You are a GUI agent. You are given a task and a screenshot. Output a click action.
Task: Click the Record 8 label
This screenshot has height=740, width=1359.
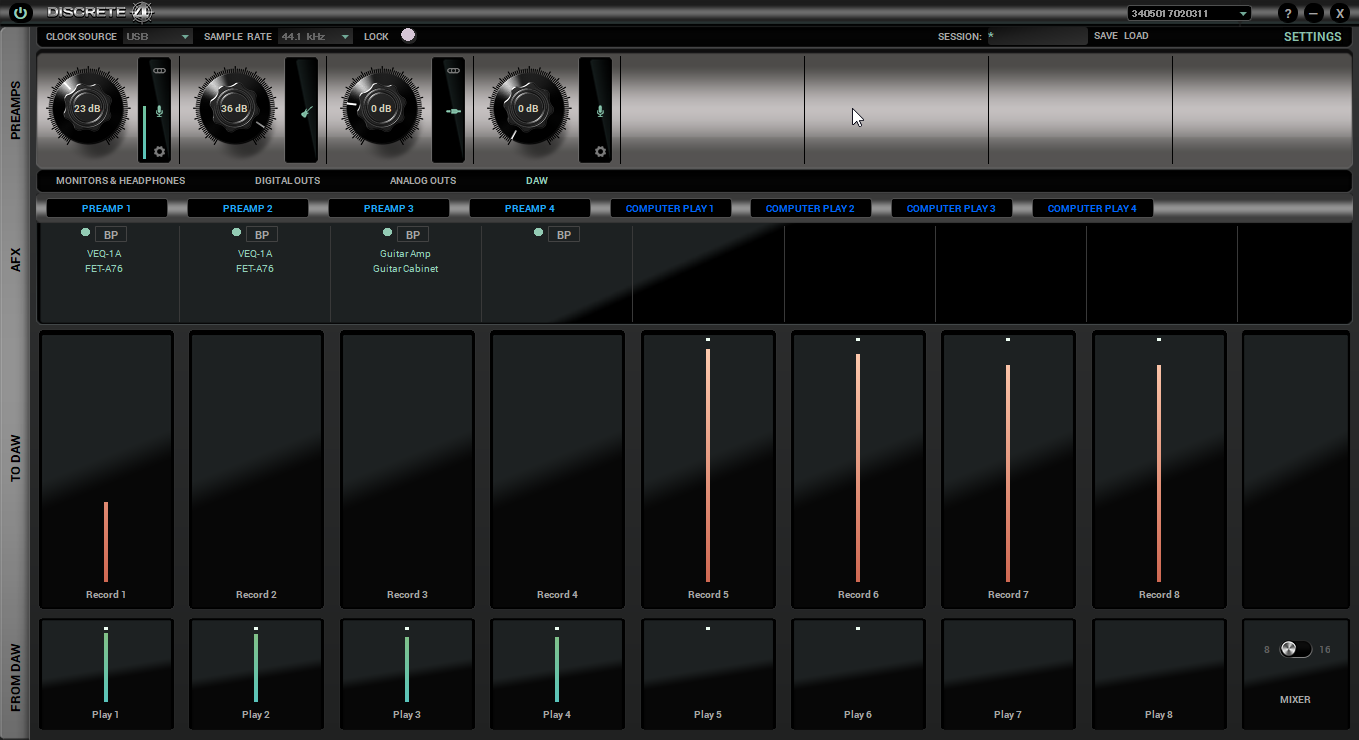(x=1159, y=595)
